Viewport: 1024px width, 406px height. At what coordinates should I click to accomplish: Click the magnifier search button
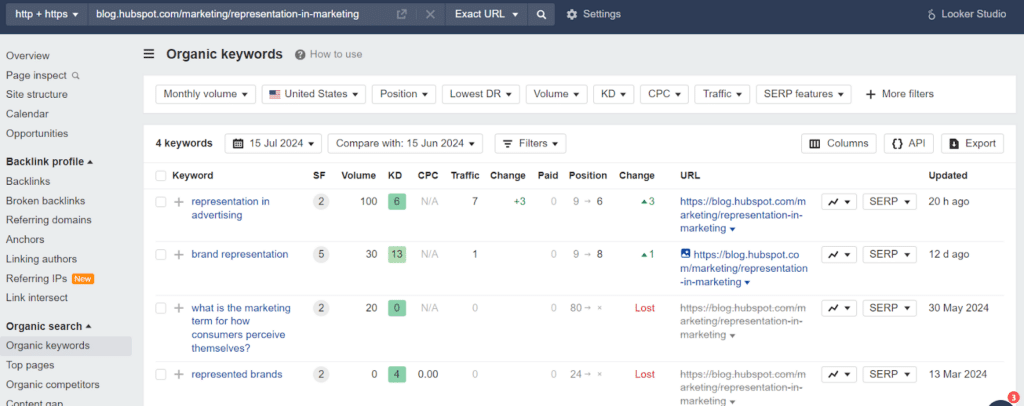pyautogui.click(x=541, y=14)
